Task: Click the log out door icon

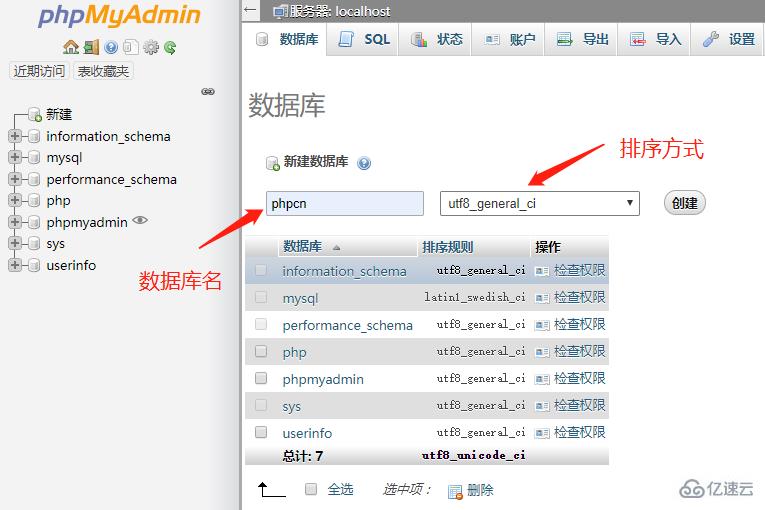Action: (x=91, y=47)
